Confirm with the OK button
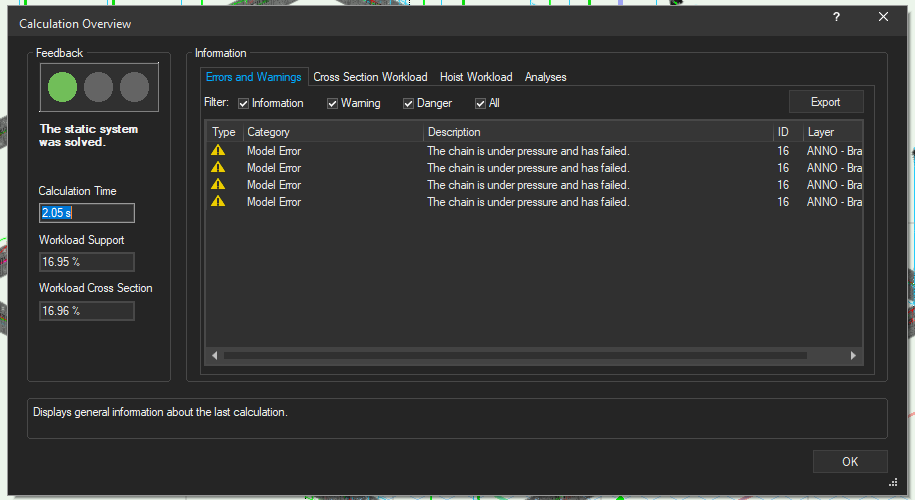Image resolution: width=915 pixels, height=500 pixels. point(849,461)
